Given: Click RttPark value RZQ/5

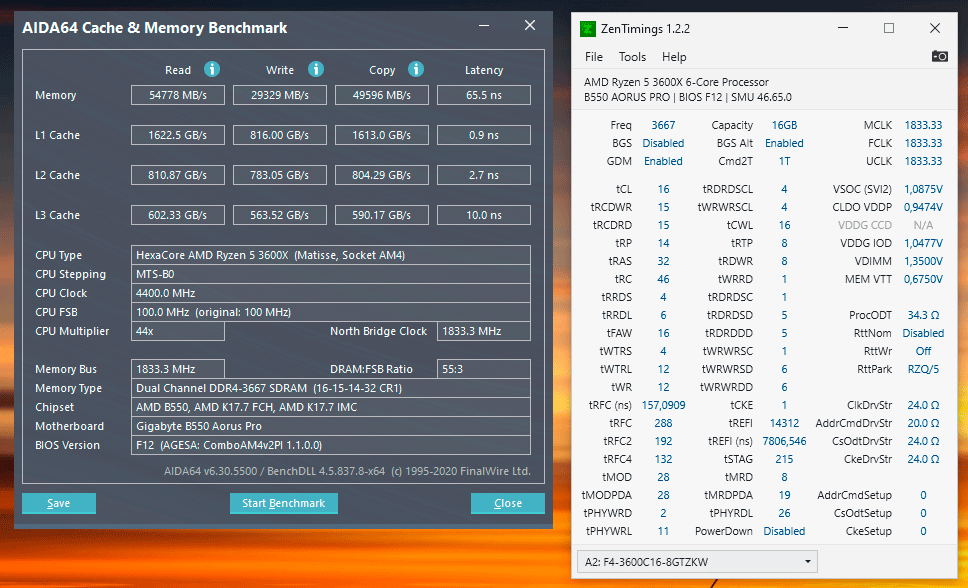Looking at the screenshot, I should [x=924, y=369].
